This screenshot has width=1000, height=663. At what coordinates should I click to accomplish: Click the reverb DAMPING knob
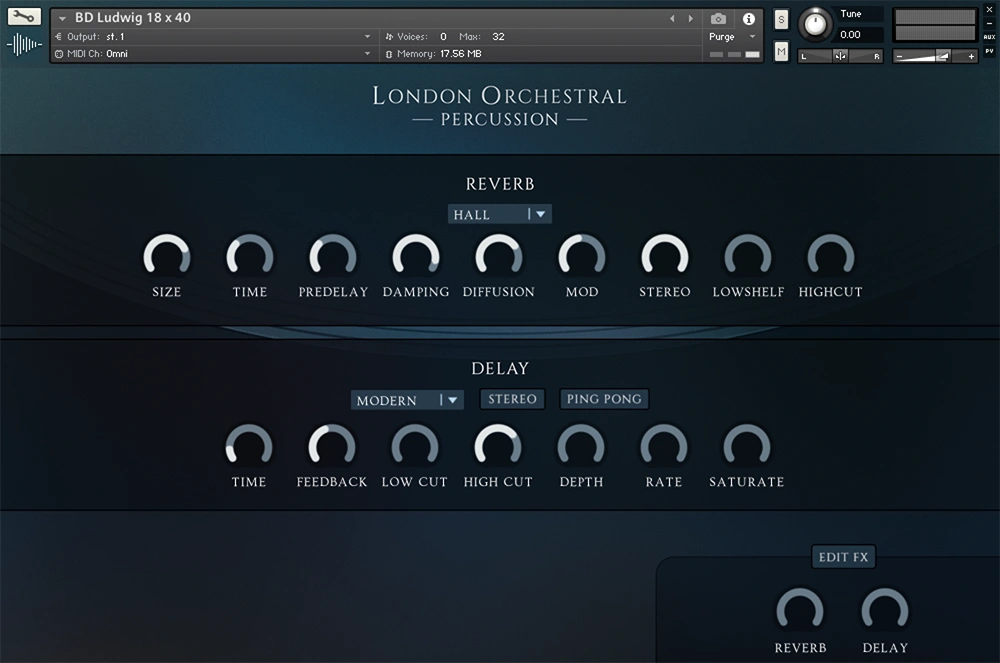(416, 256)
